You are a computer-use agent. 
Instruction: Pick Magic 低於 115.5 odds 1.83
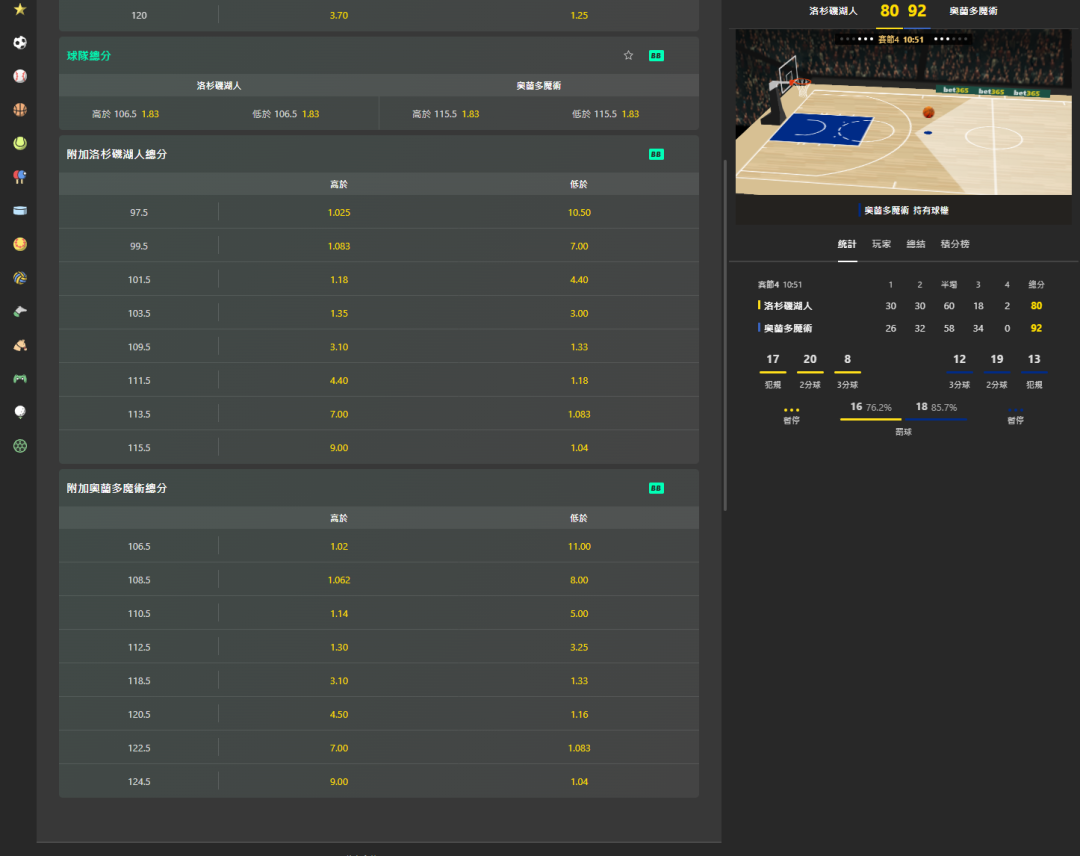click(605, 114)
